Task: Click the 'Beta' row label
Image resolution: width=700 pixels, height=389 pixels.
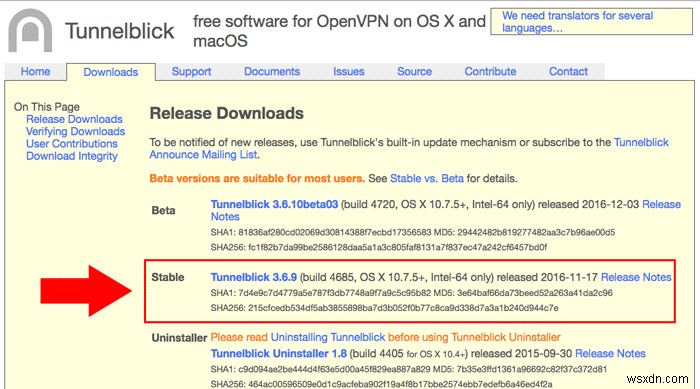Action: point(163,210)
